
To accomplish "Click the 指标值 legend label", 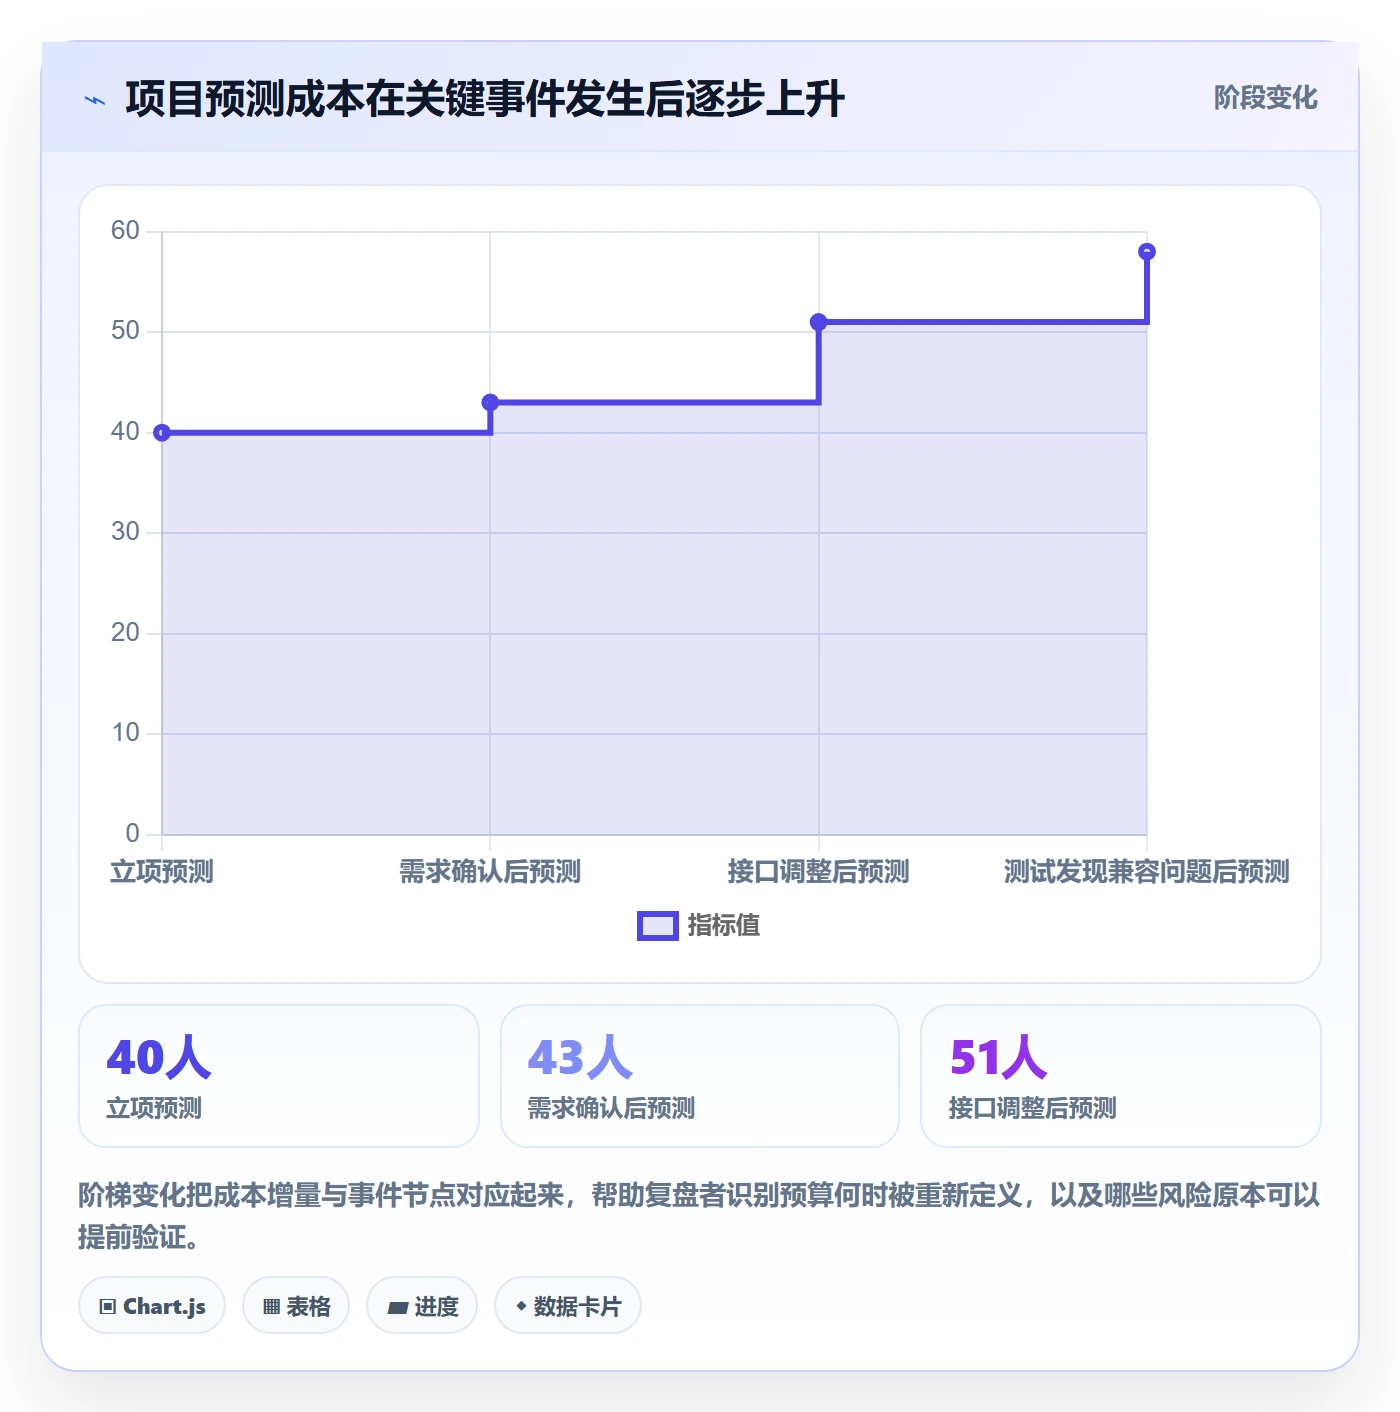I will 724,926.
